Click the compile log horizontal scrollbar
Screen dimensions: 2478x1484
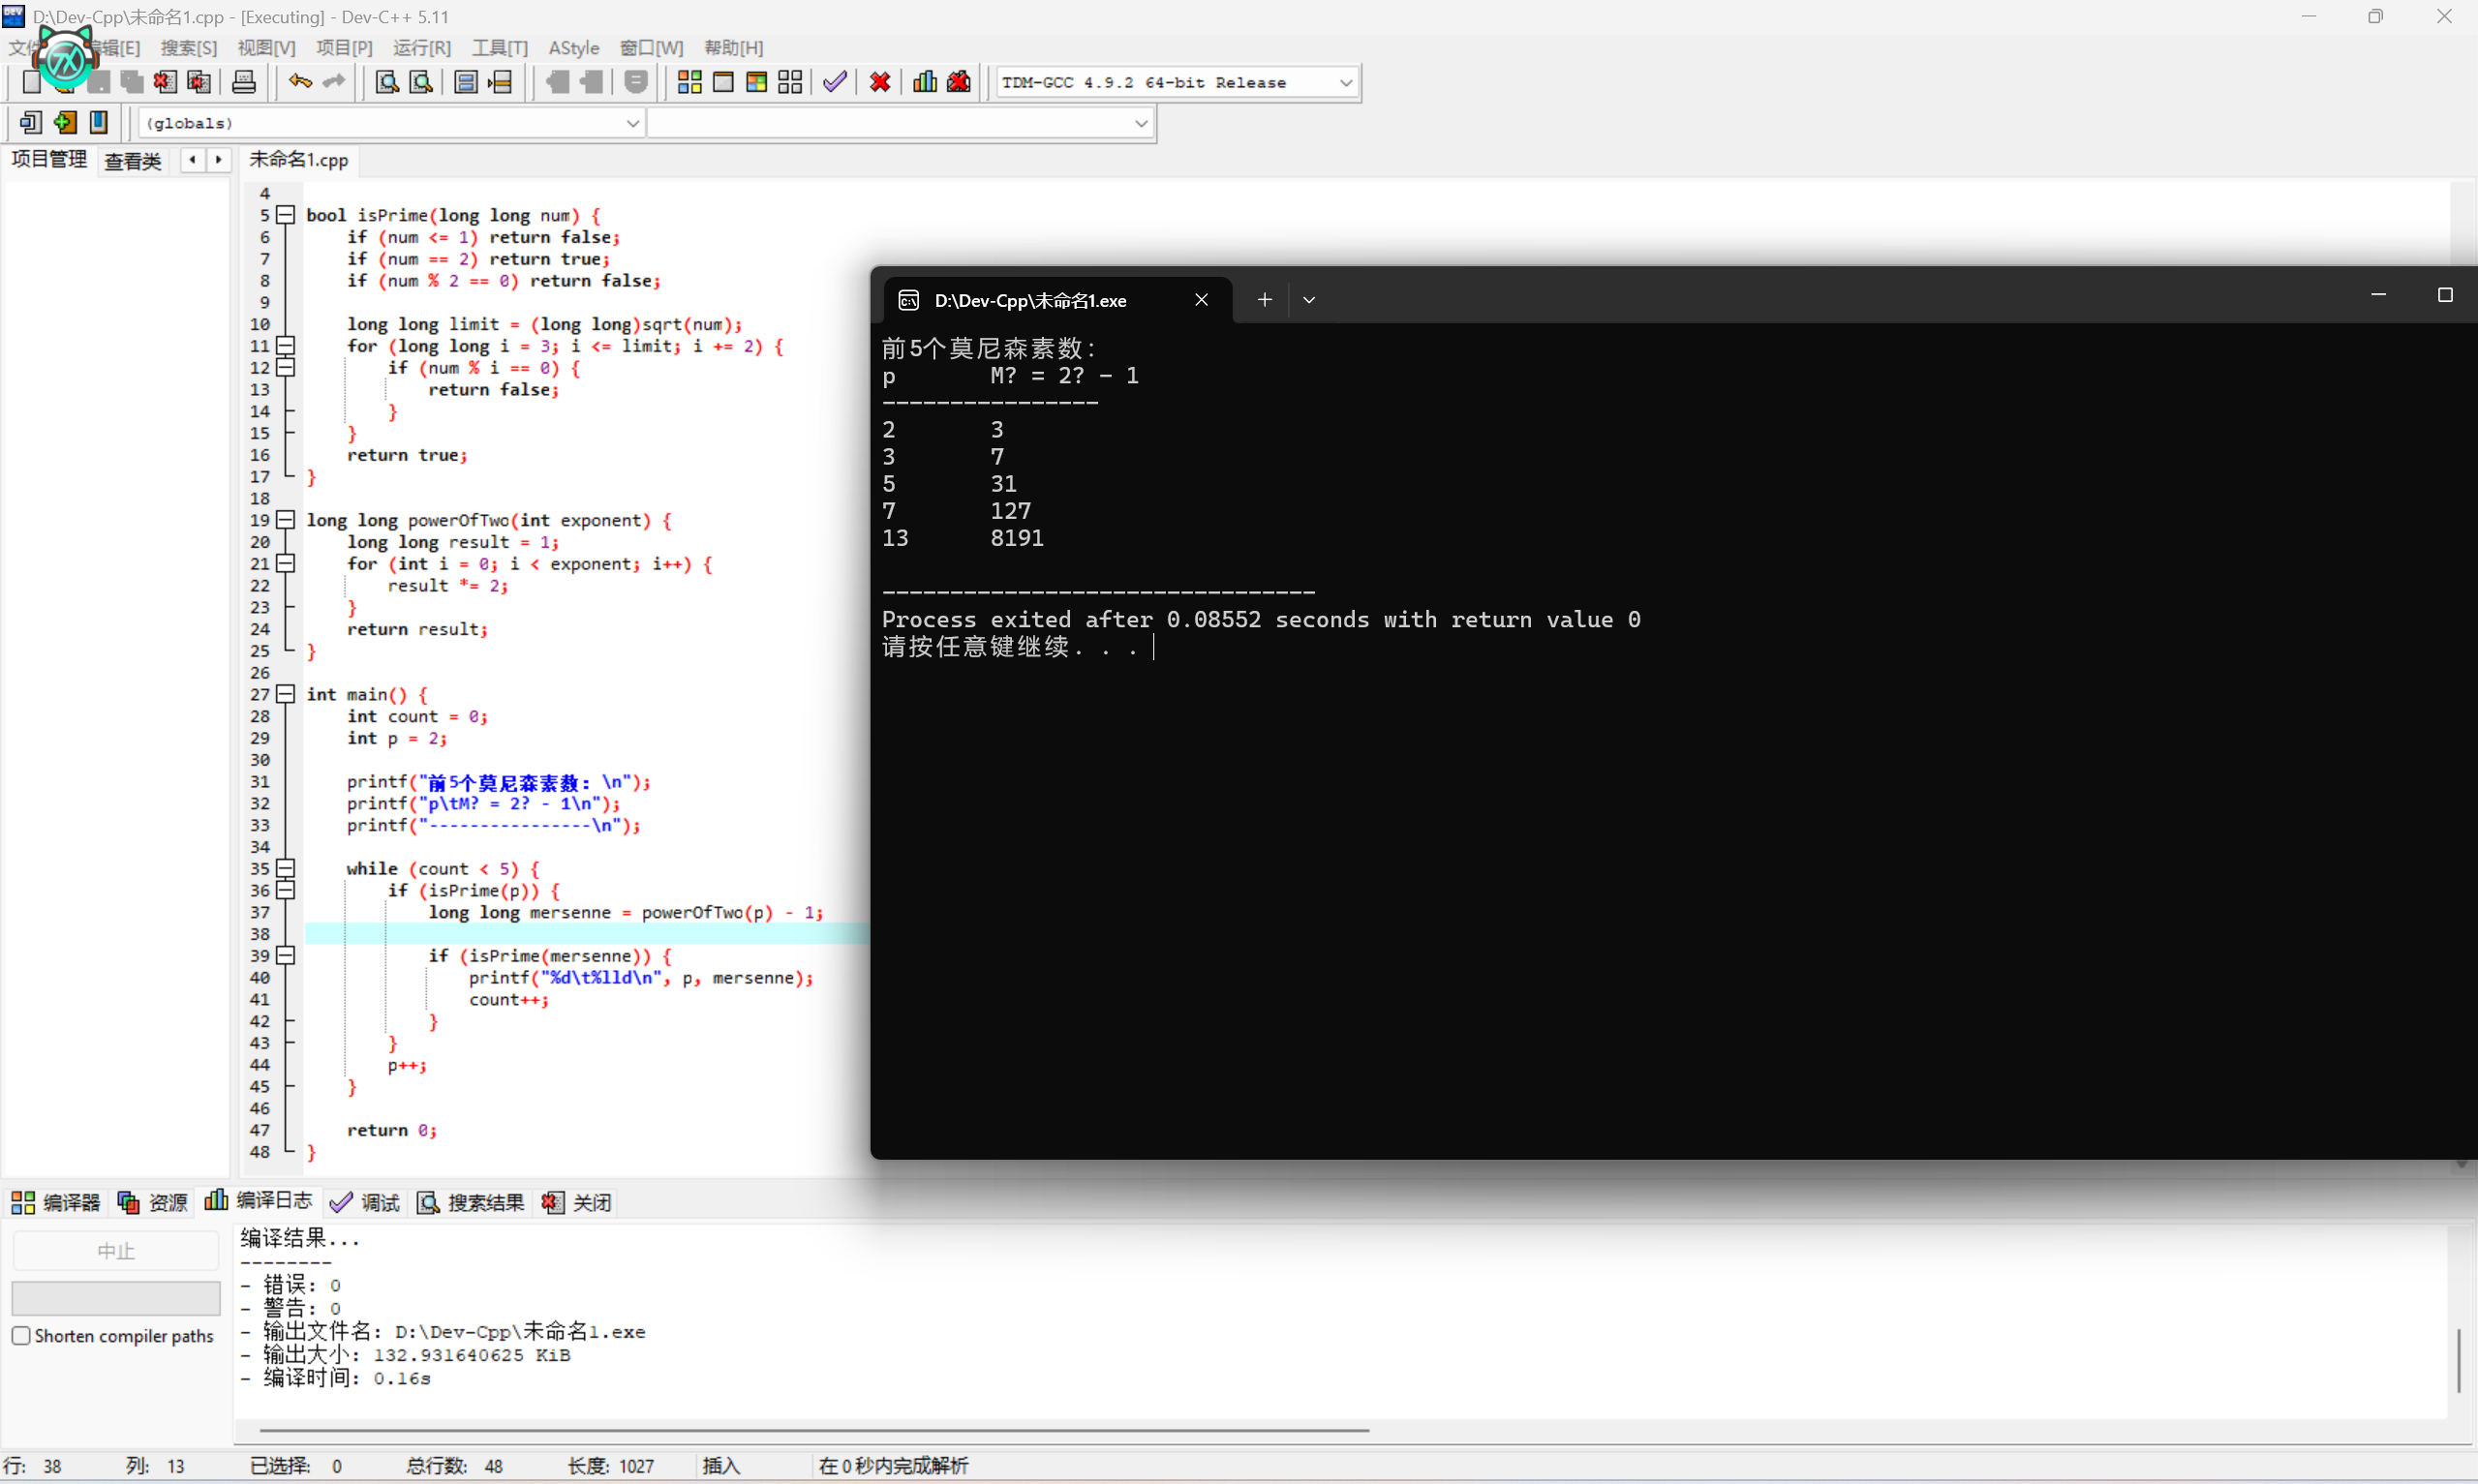(813, 1431)
